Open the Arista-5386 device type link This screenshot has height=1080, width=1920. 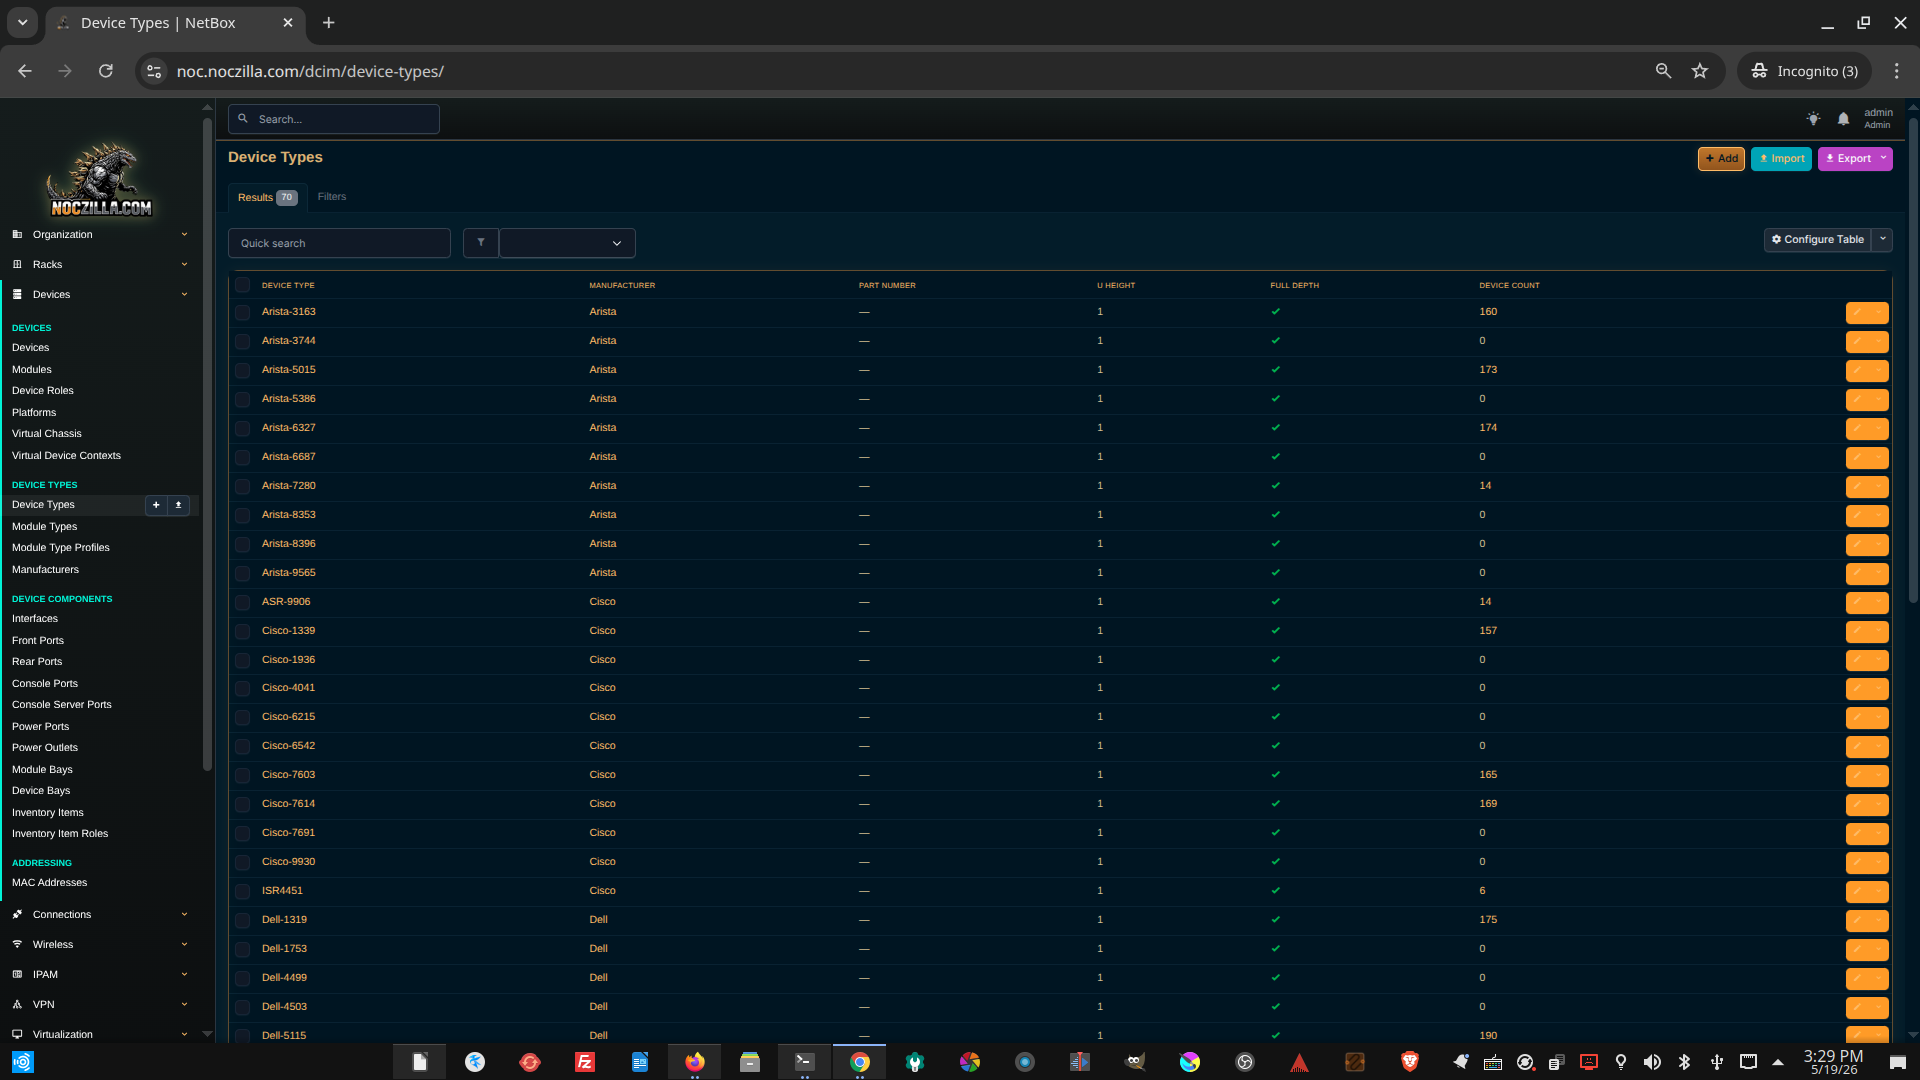pos(289,399)
